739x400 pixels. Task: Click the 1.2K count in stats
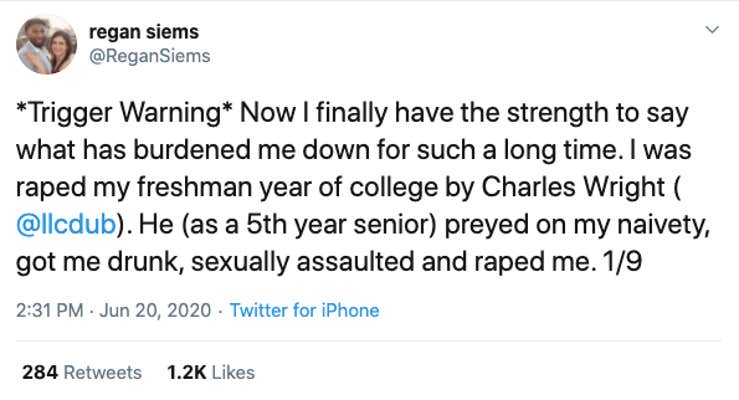(187, 373)
